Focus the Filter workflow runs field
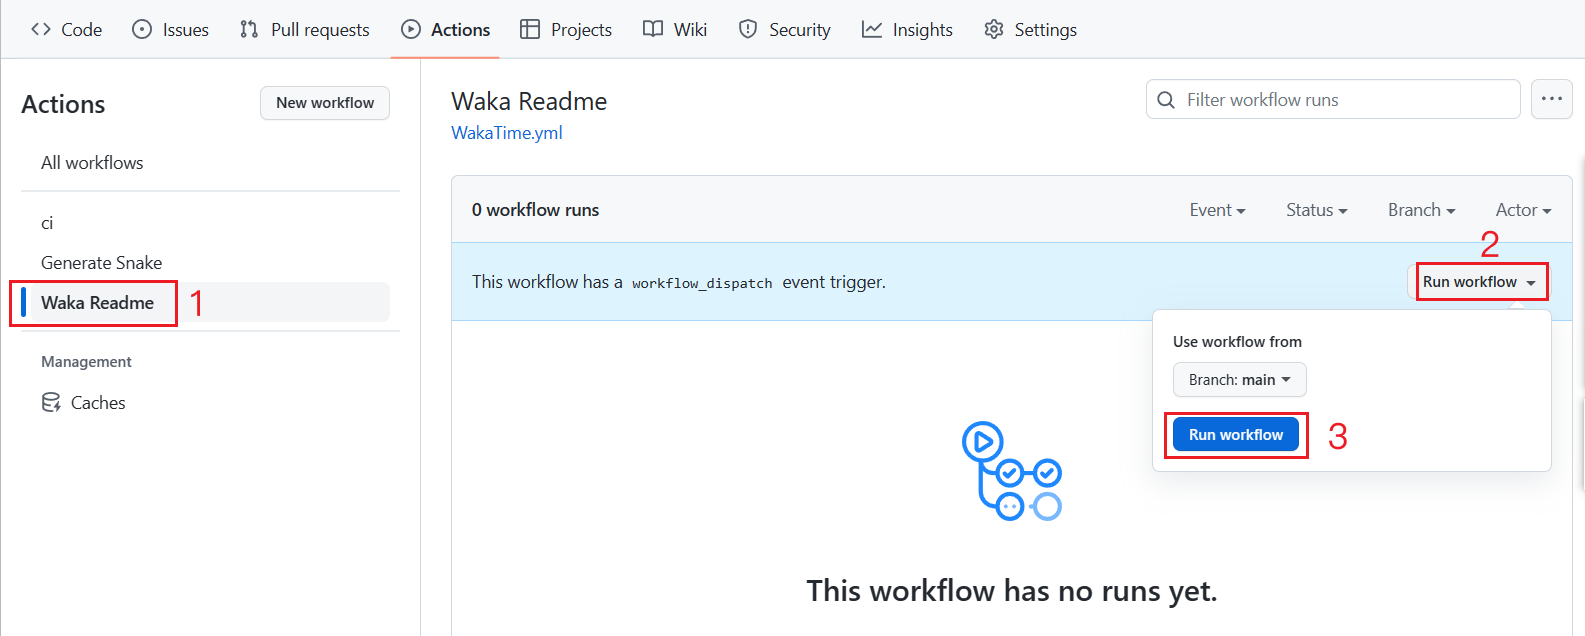The image size is (1585, 636). click(x=1333, y=100)
